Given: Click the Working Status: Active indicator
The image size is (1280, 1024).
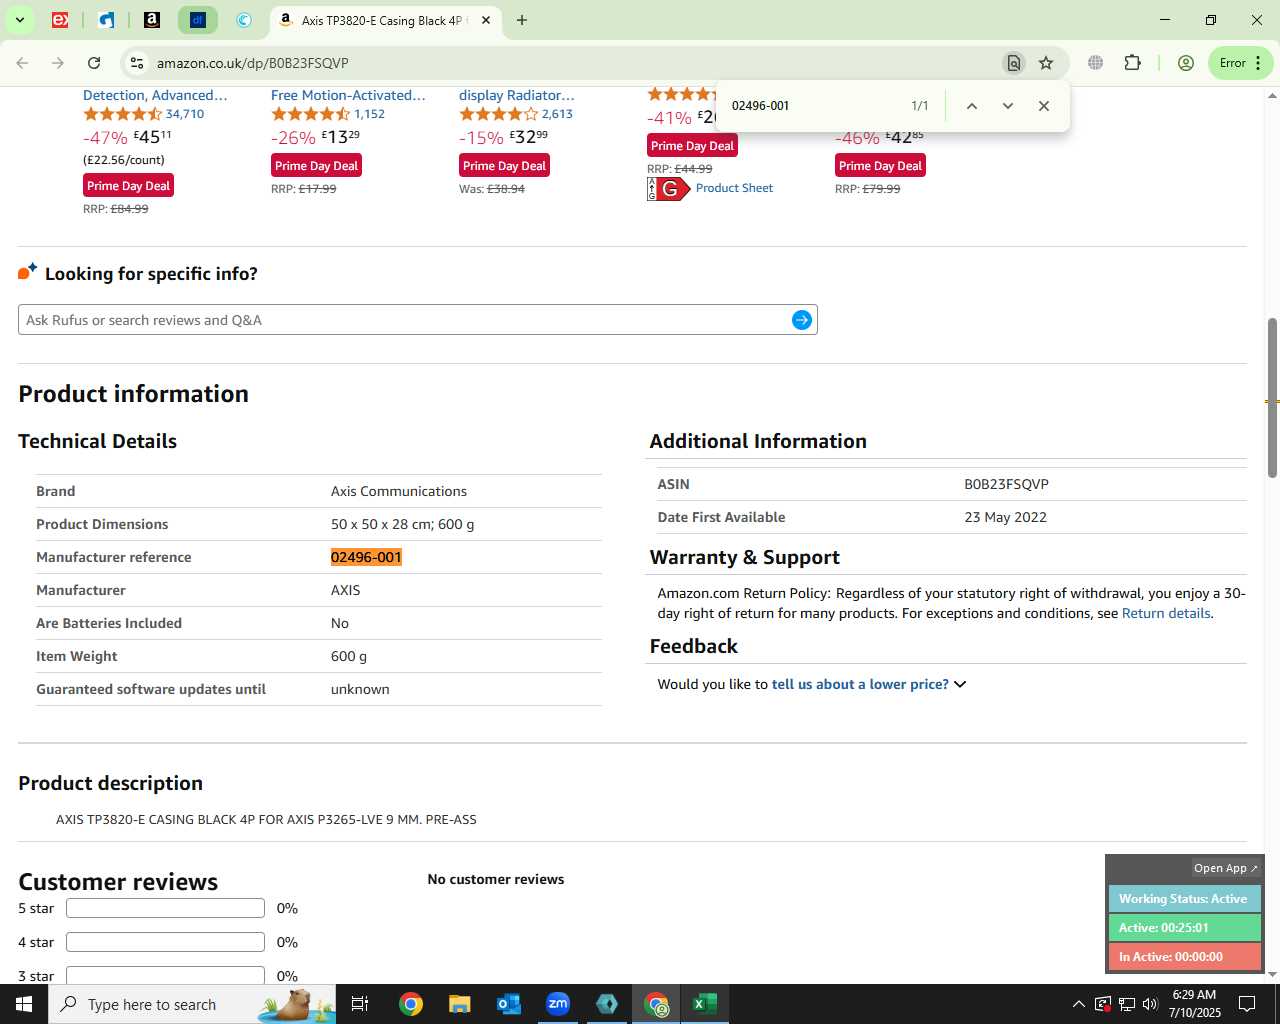Looking at the screenshot, I should [x=1184, y=899].
